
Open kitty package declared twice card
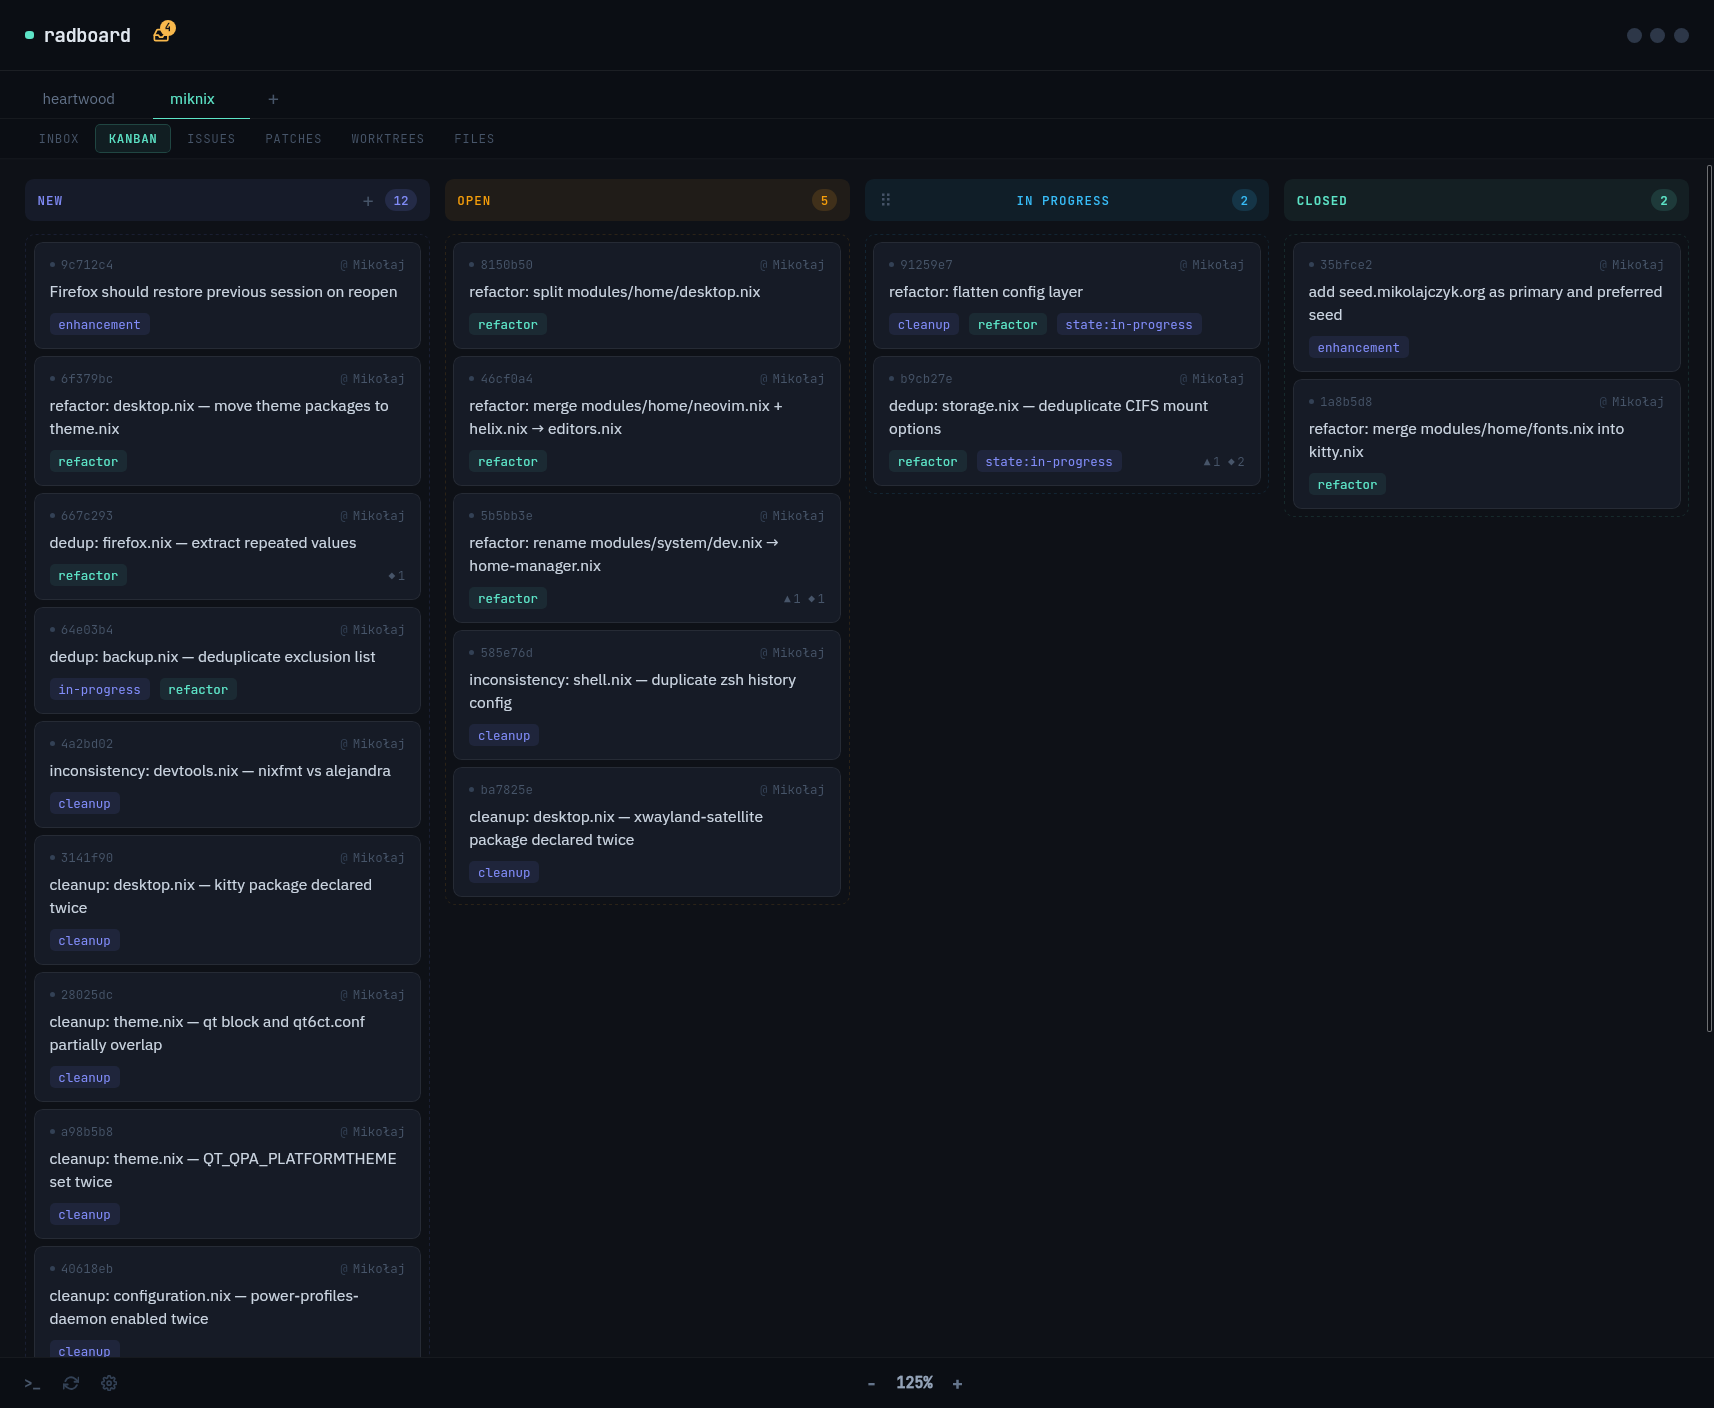[x=227, y=899]
